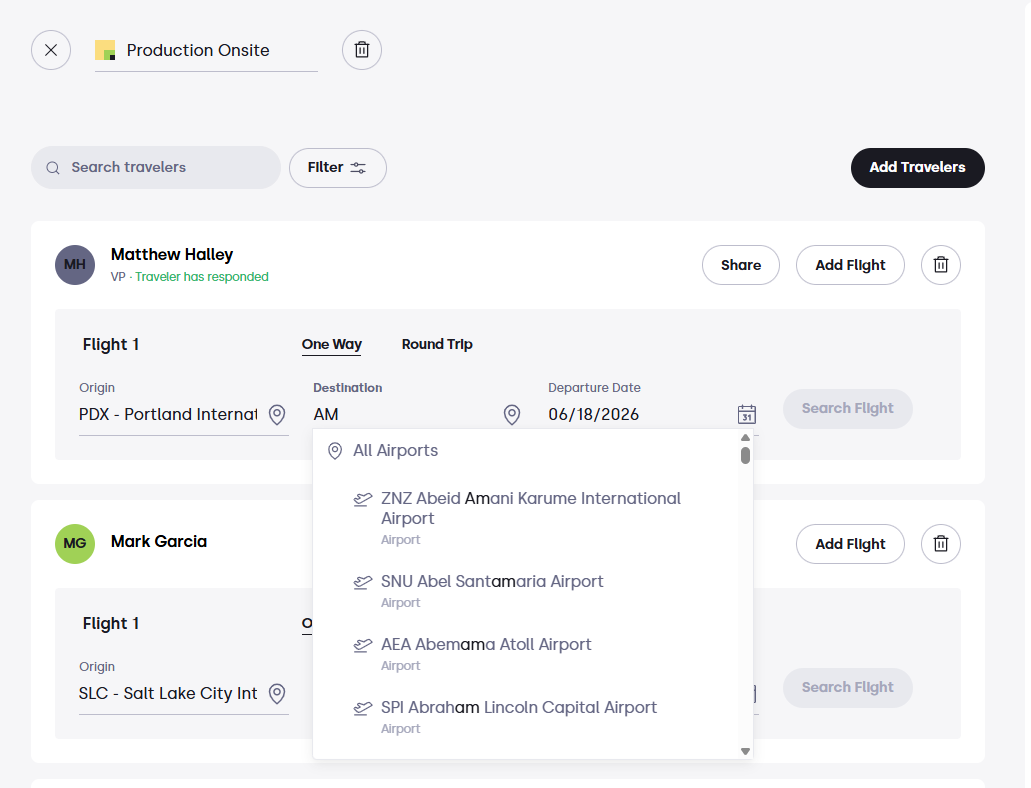1031x788 pixels.
Task: Select One Way for Matthew's Flight 1
Action: point(331,345)
